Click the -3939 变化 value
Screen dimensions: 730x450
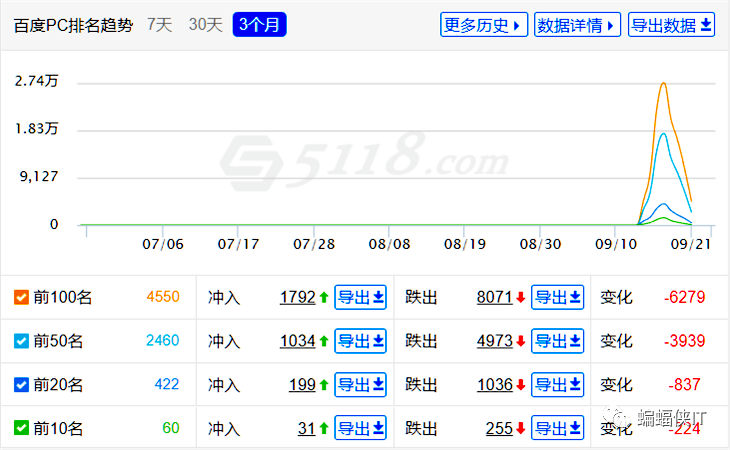tap(684, 341)
